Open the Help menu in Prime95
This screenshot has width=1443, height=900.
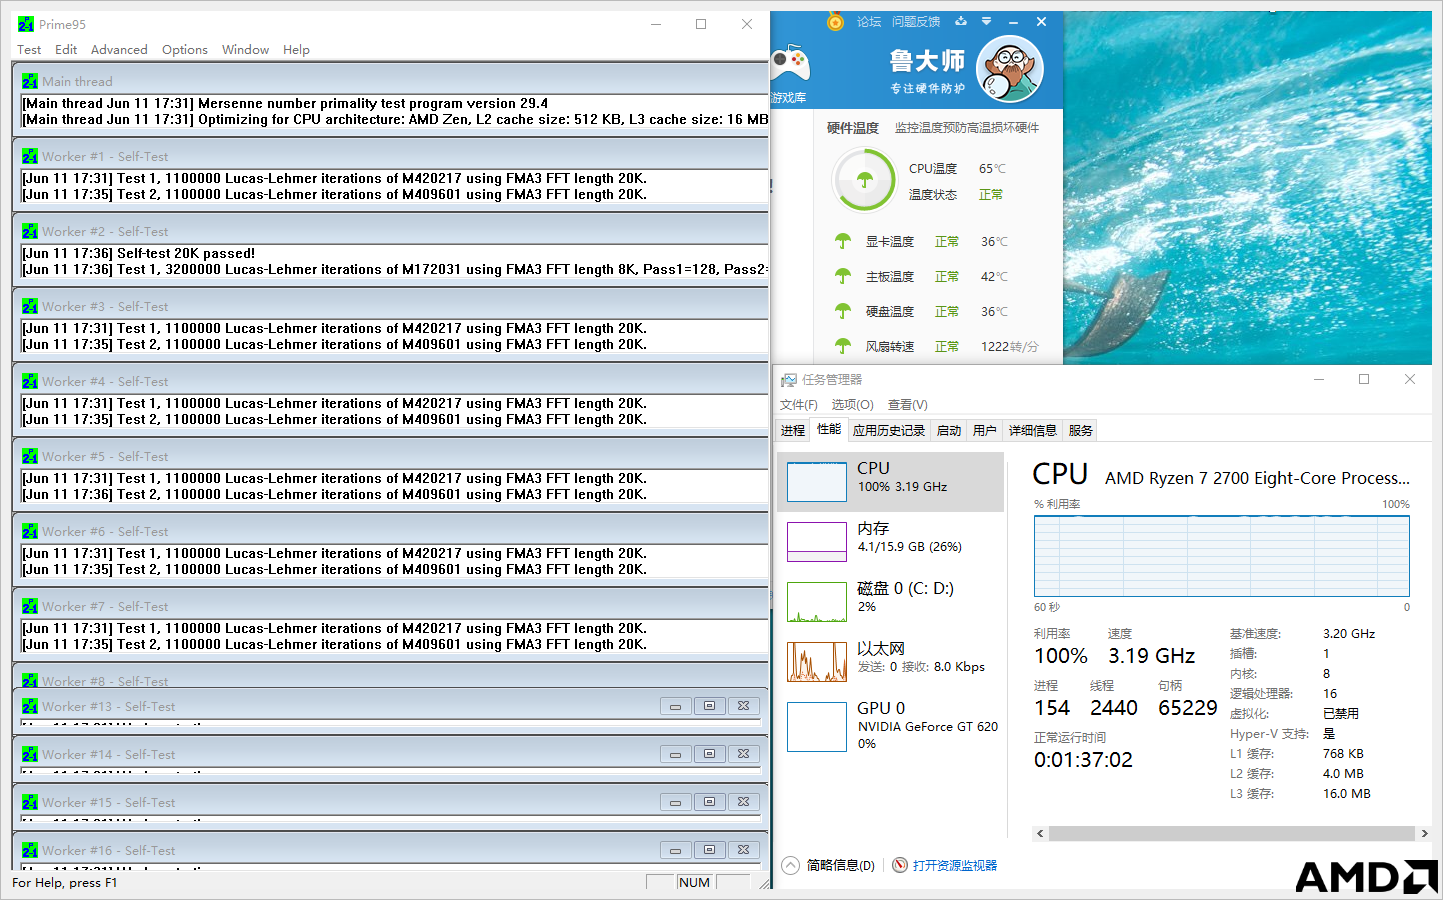click(296, 49)
